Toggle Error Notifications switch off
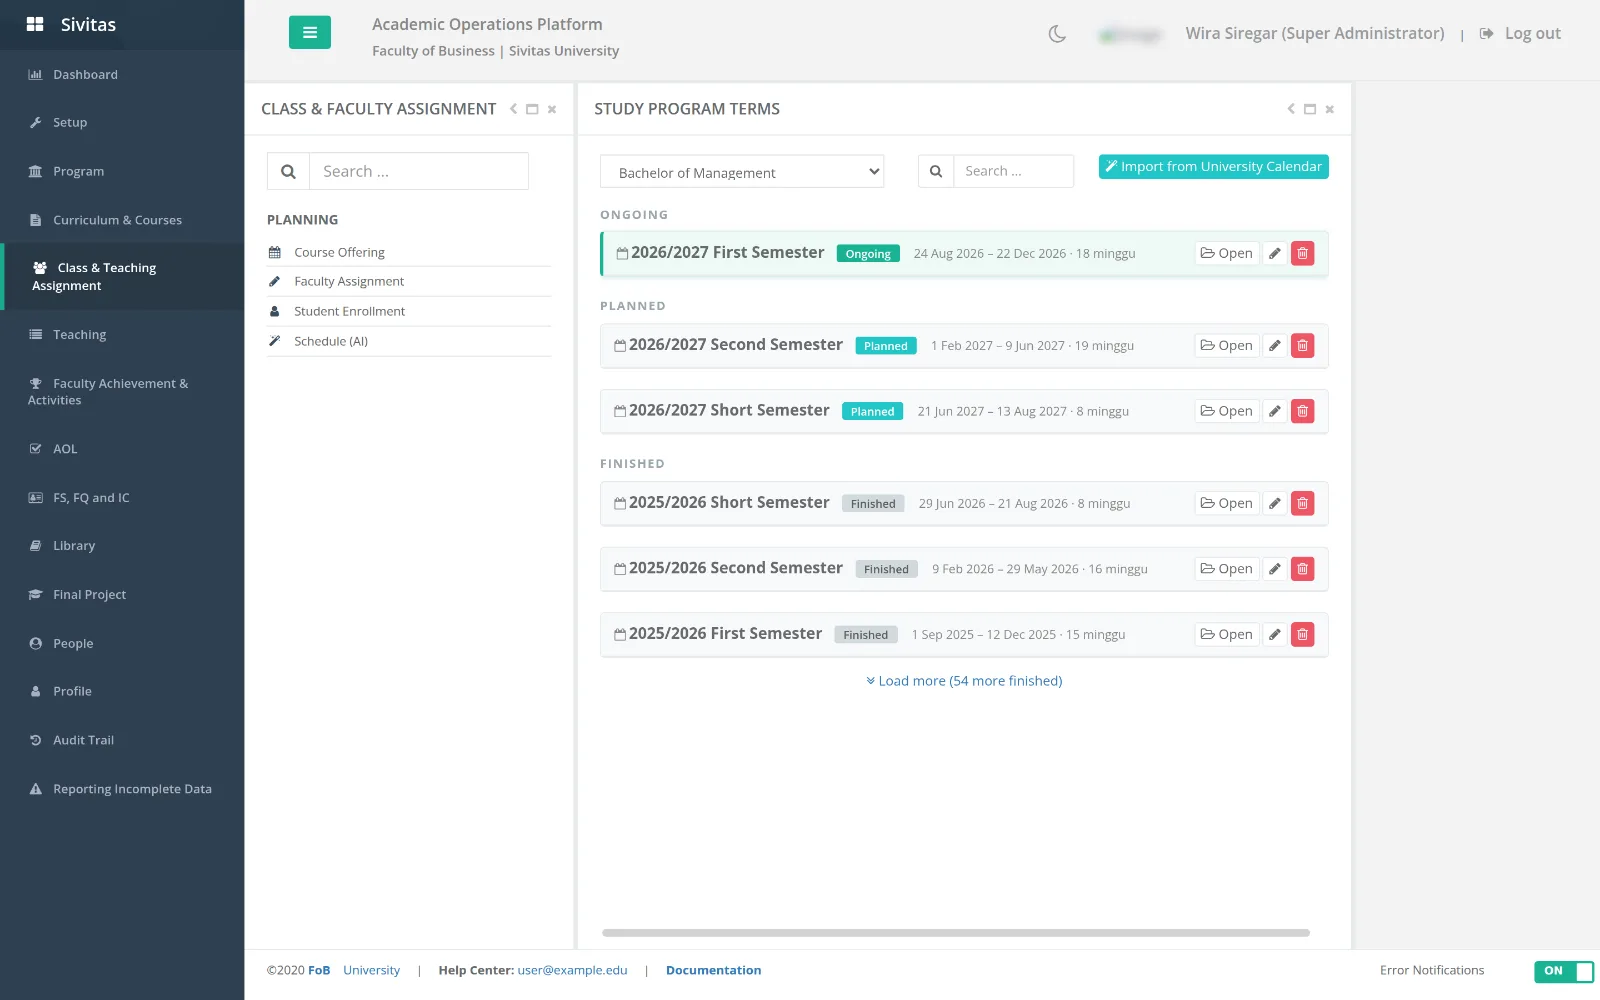 tap(1564, 971)
